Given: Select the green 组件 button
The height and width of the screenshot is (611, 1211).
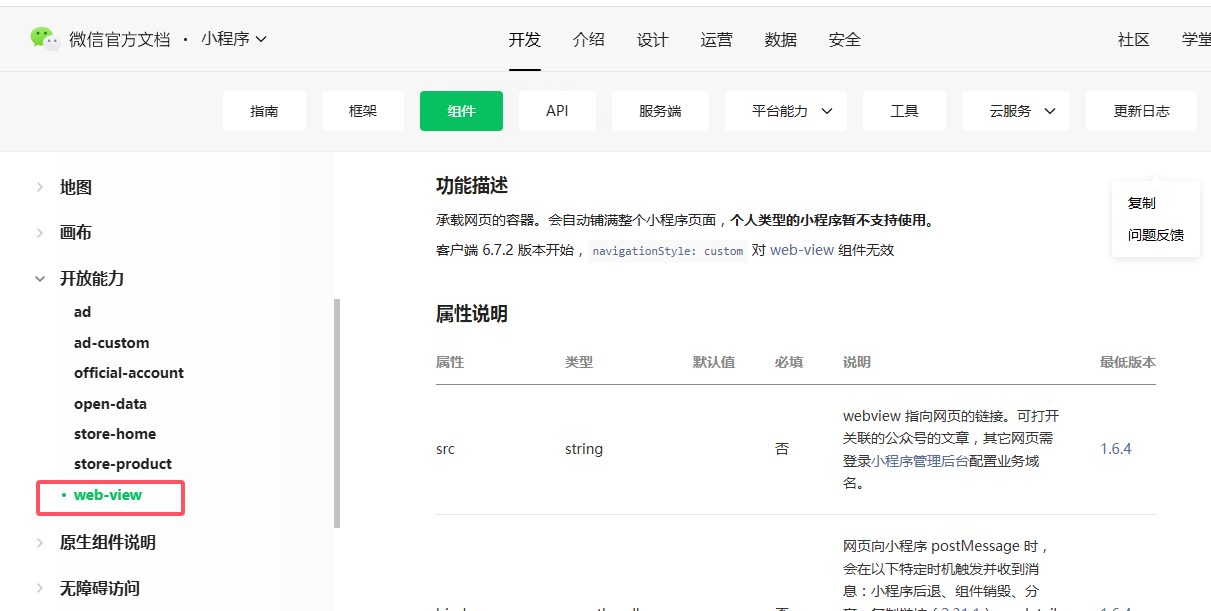Looking at the screenshot, I should point(461,111).
